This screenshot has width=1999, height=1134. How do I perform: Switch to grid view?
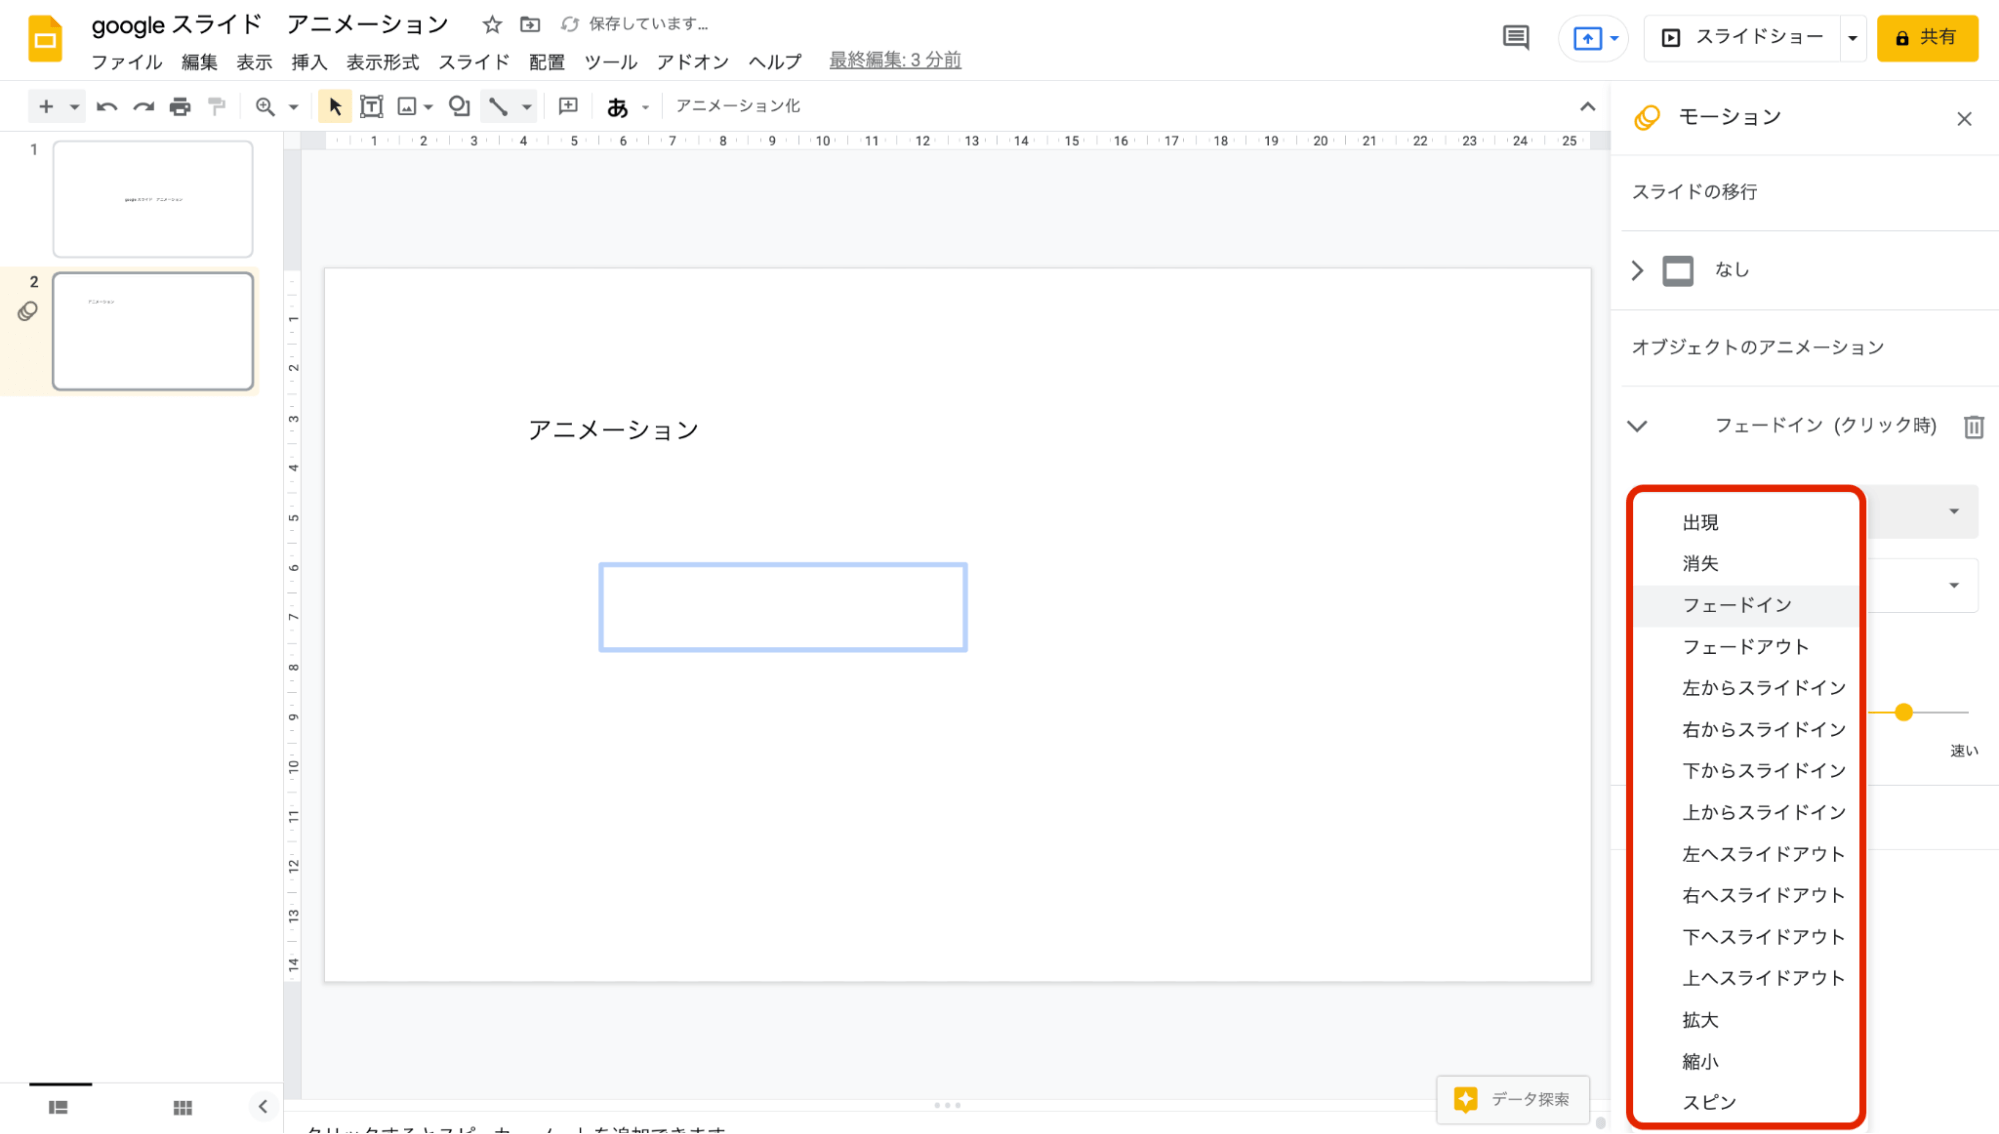tap(182, 1107)
